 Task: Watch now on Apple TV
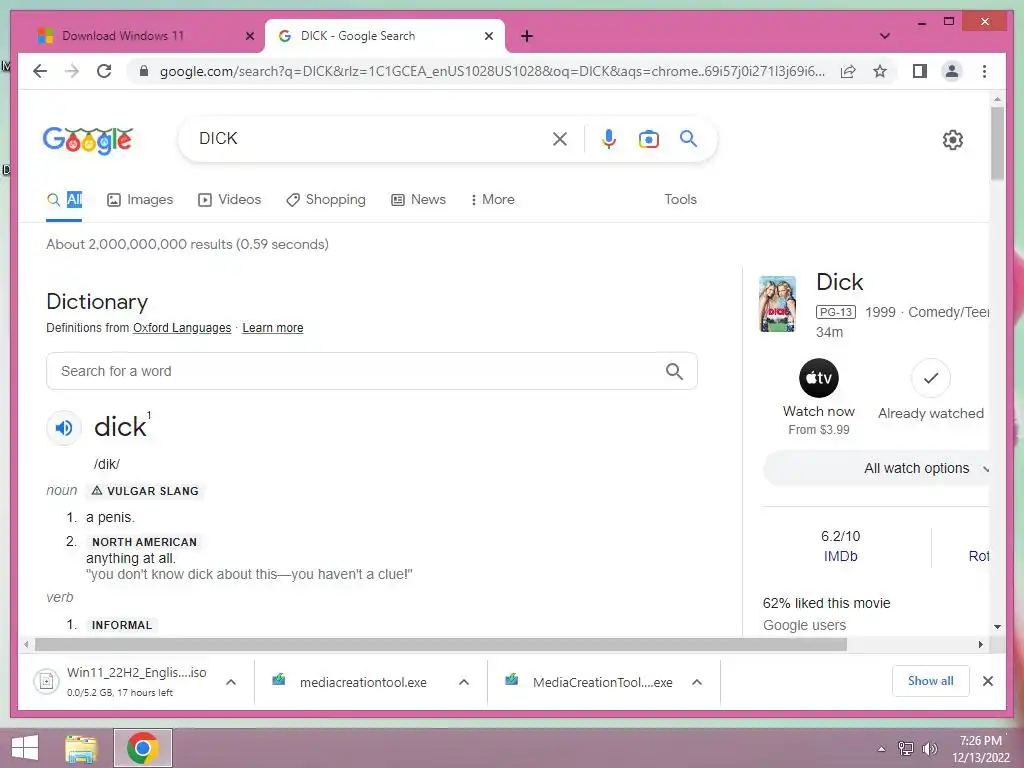819,397
